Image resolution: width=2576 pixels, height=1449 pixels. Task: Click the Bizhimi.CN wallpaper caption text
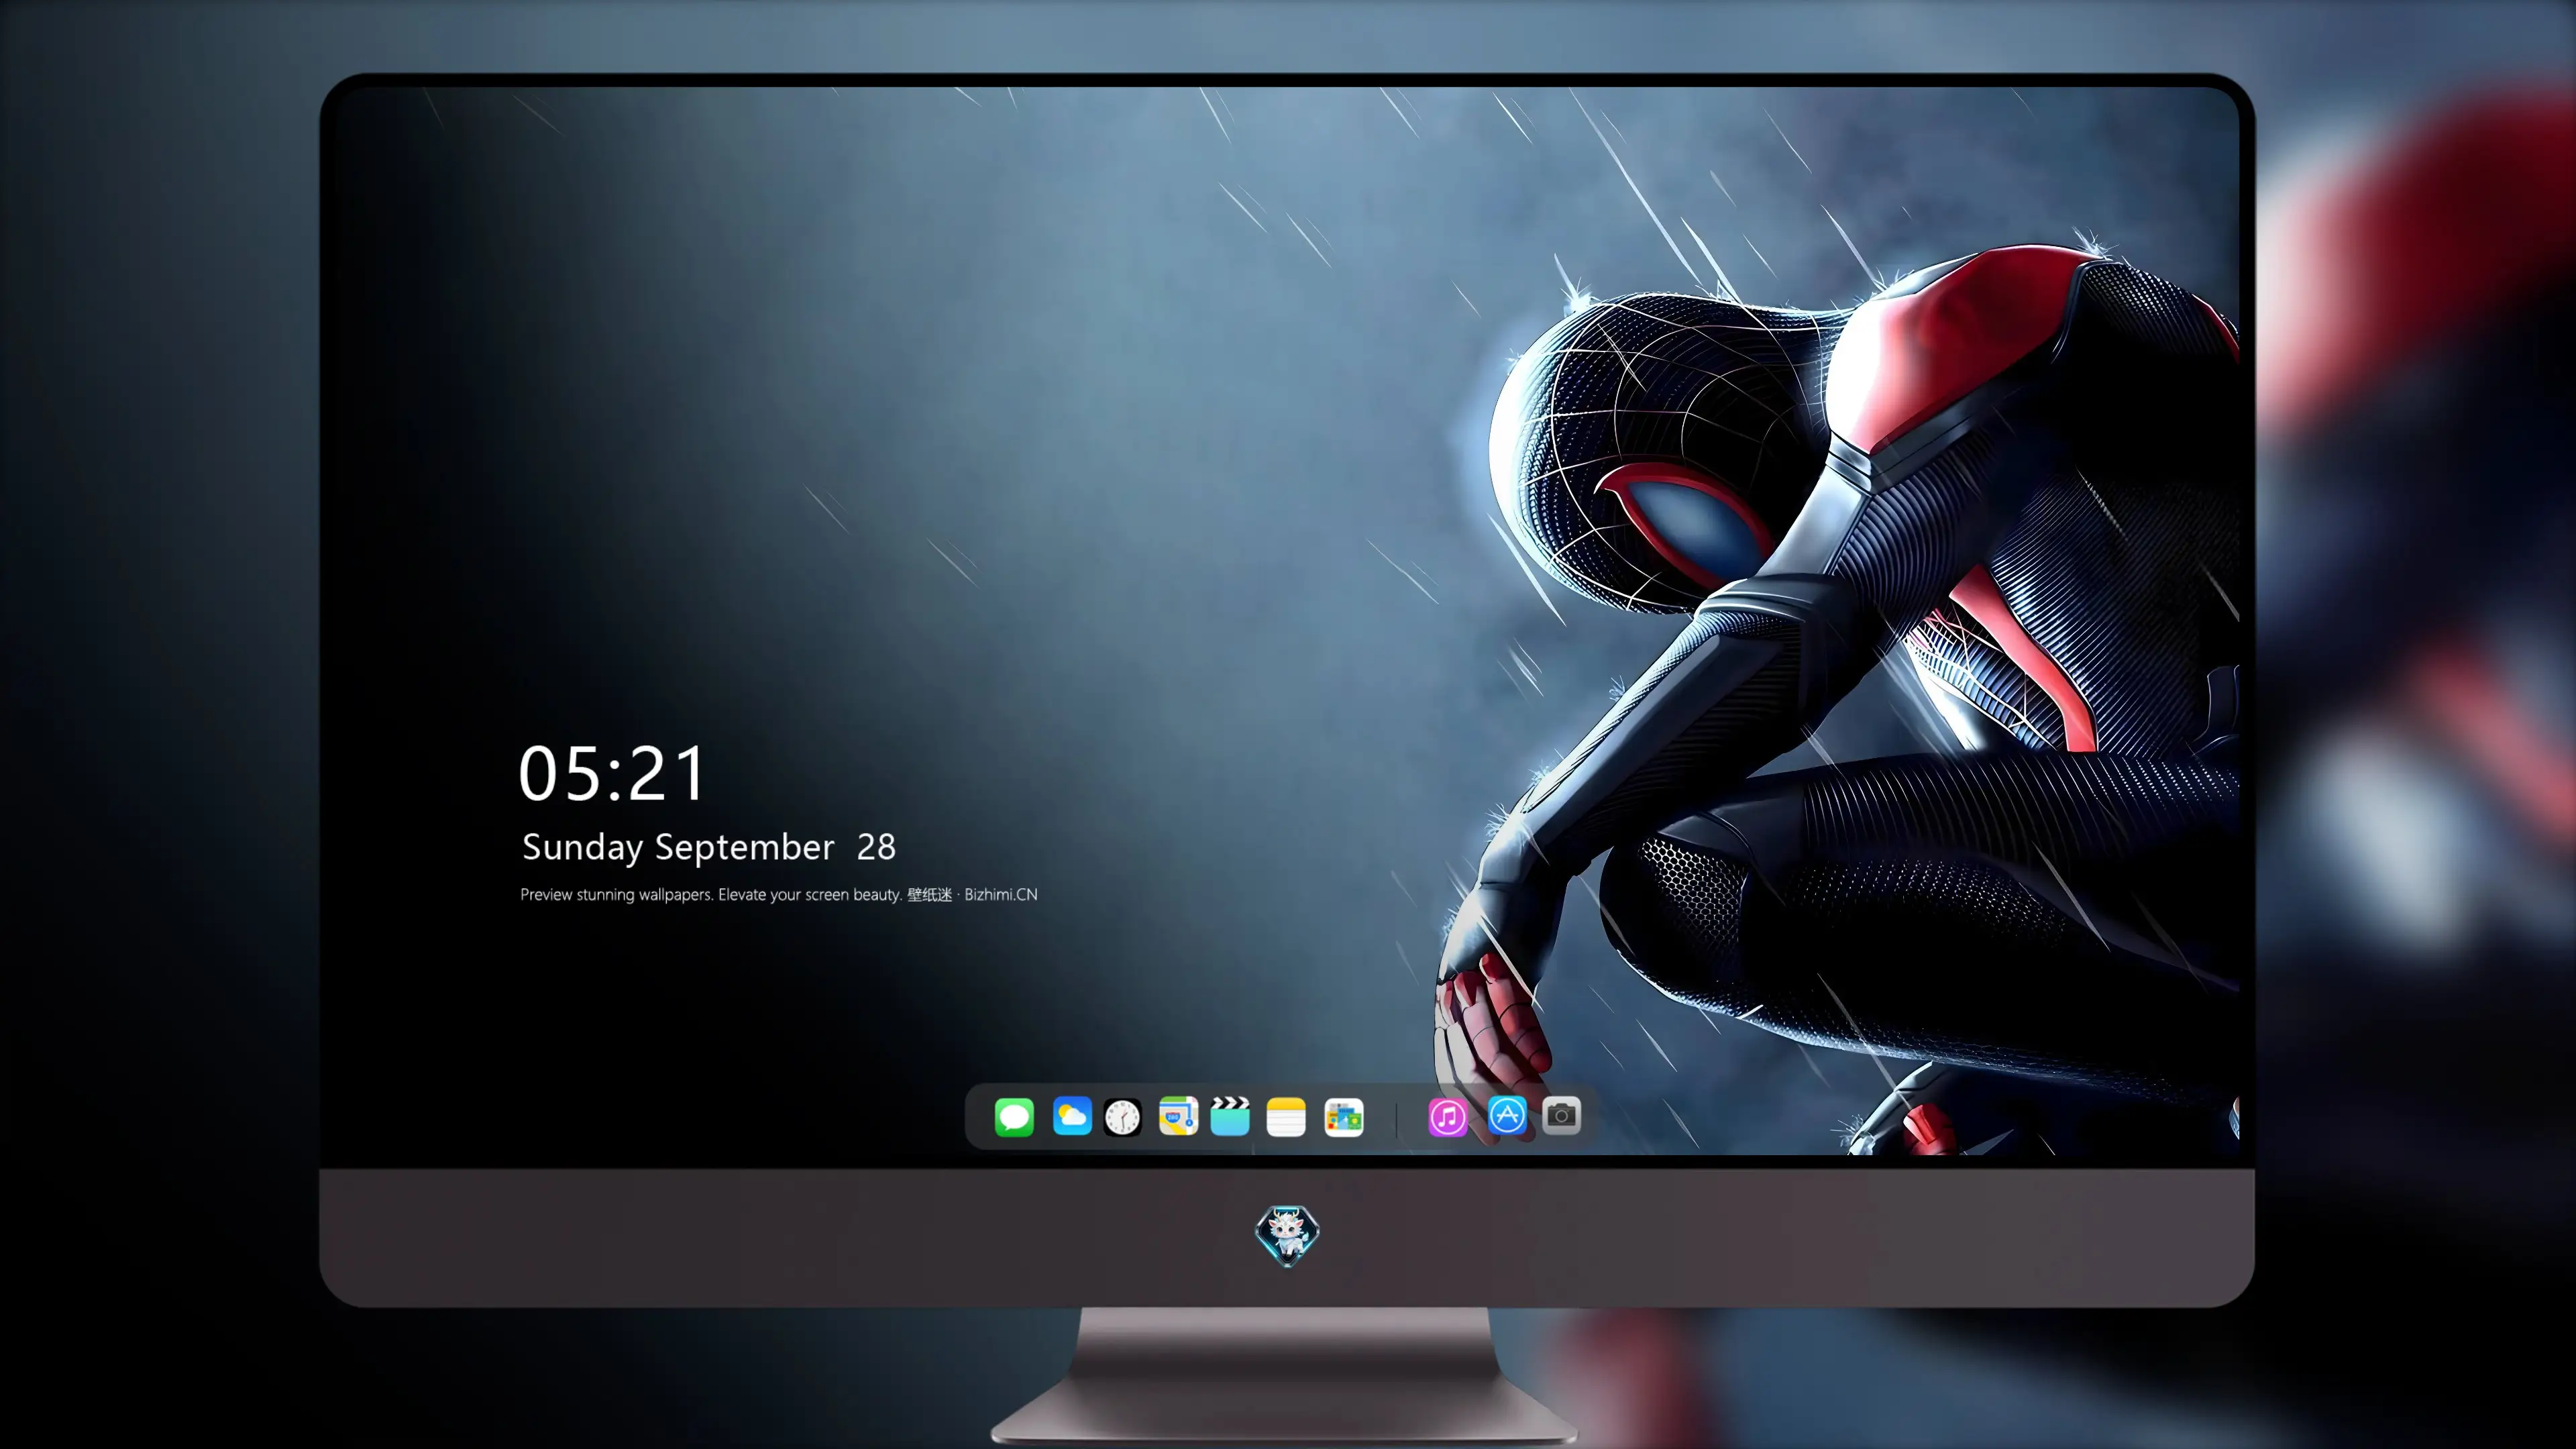[x=779, y=894]
